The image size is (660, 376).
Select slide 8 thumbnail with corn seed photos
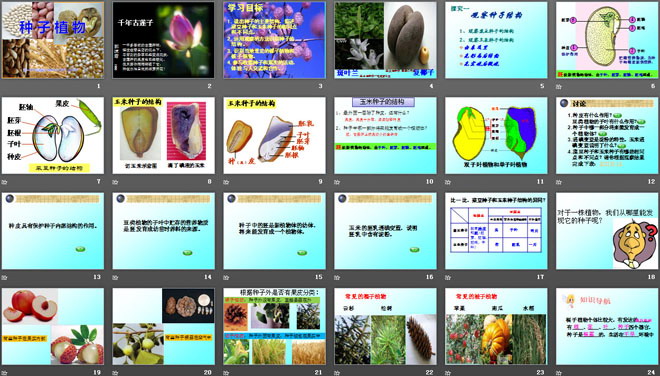click(x=163, y=136)
